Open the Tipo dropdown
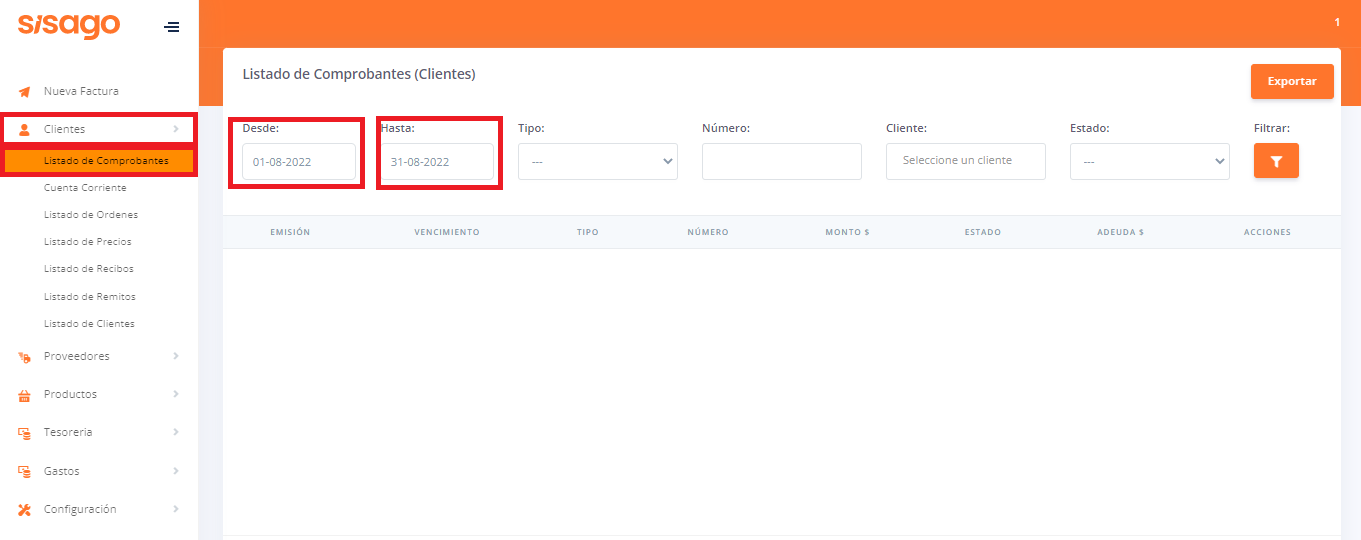The width and height of the screenshot is (1361, 540). point(597,162)
